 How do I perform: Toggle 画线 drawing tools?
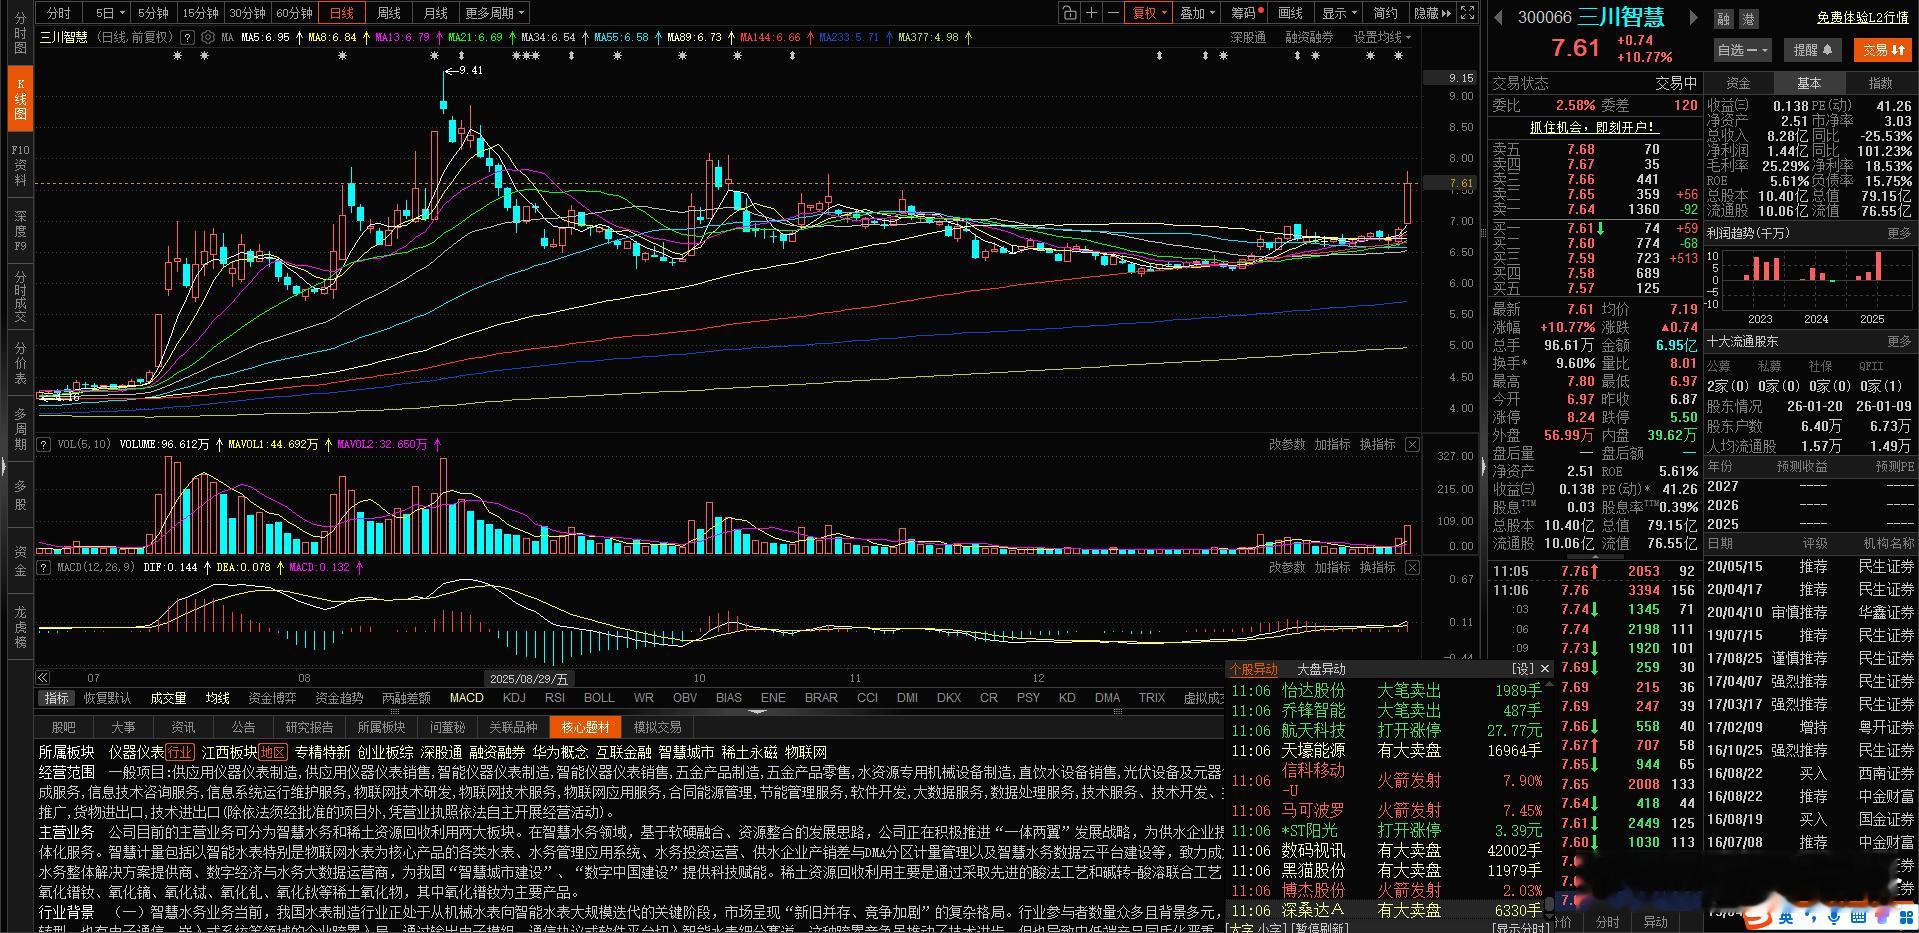click(1291, 13)
